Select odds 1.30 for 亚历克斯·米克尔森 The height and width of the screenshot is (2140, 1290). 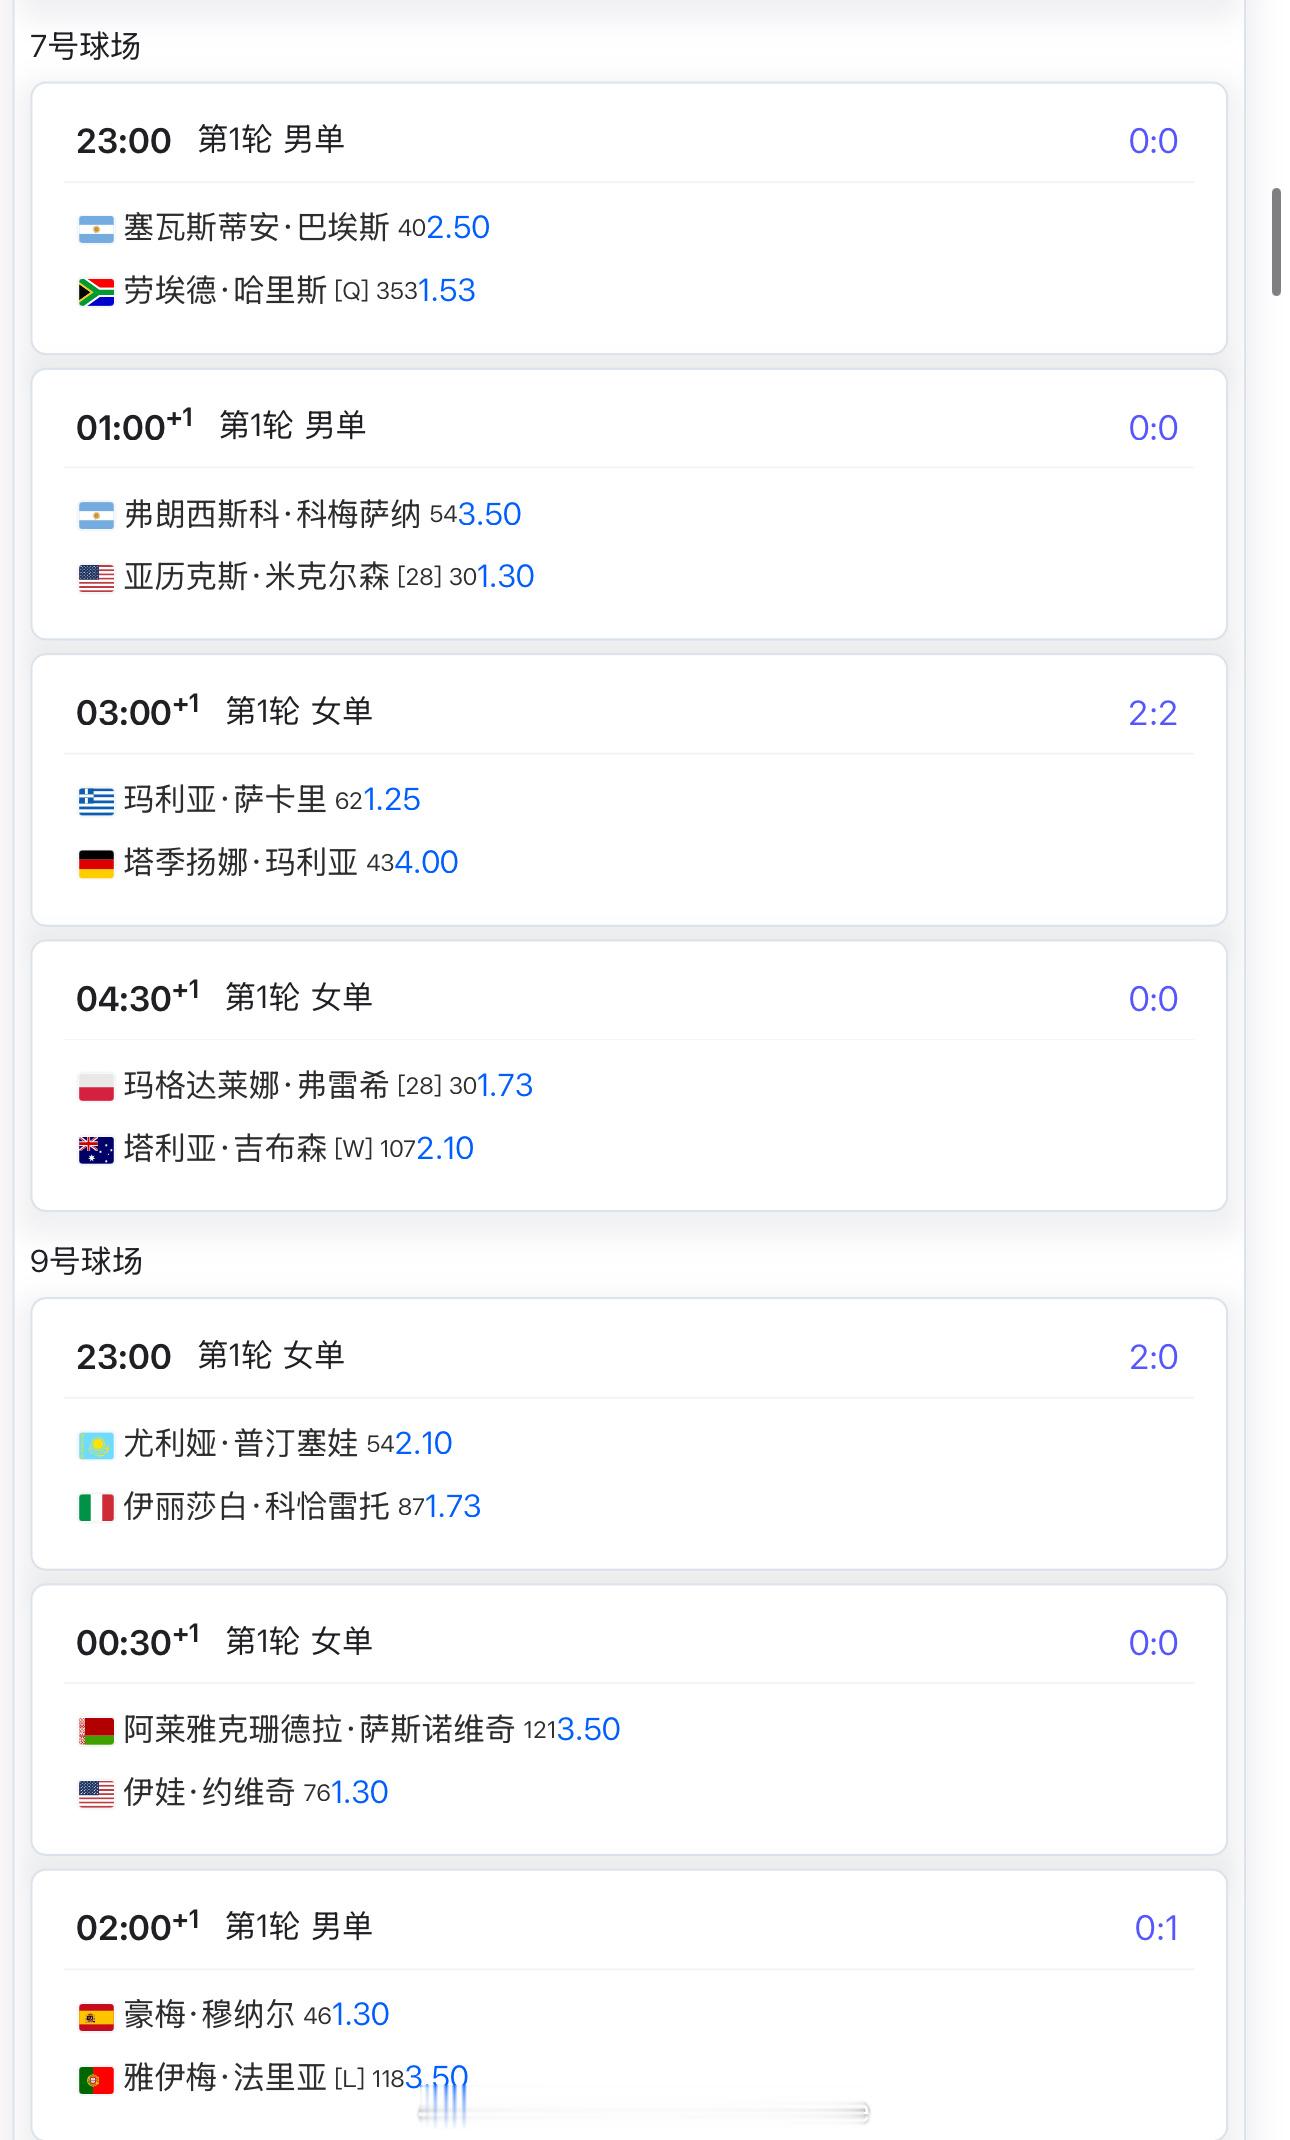[505, 576]
